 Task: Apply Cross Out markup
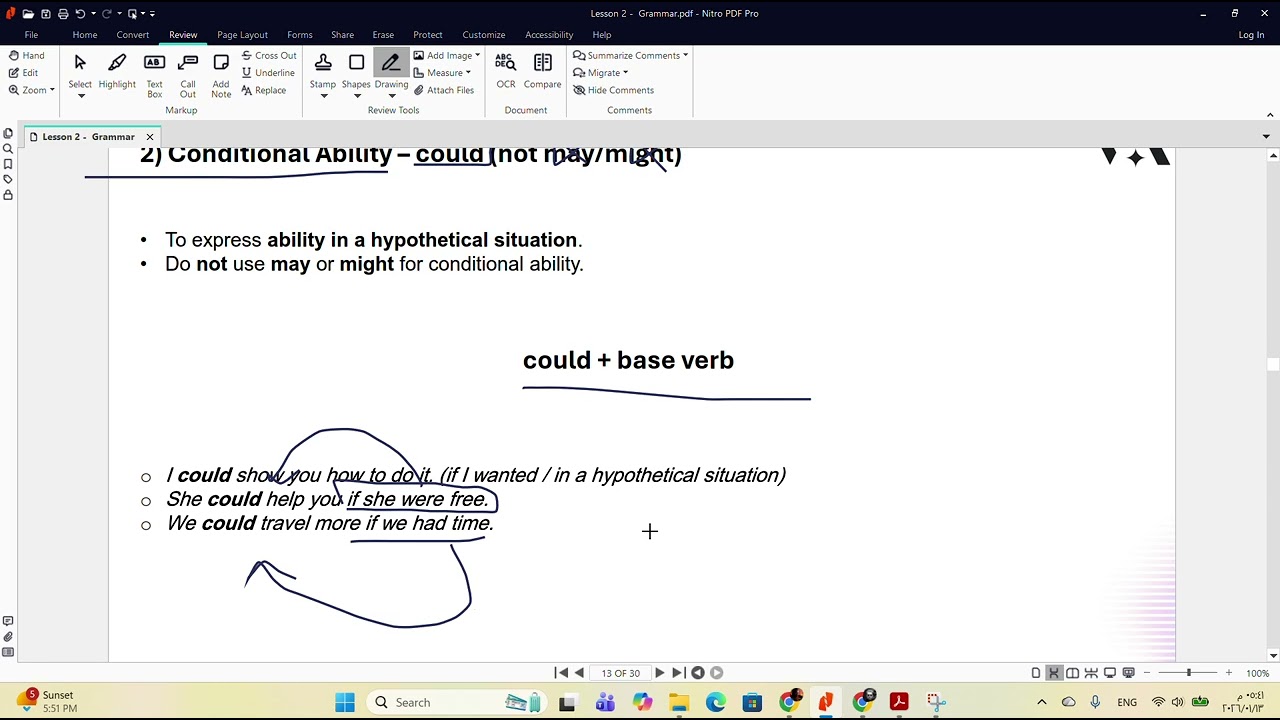(269, 56)
